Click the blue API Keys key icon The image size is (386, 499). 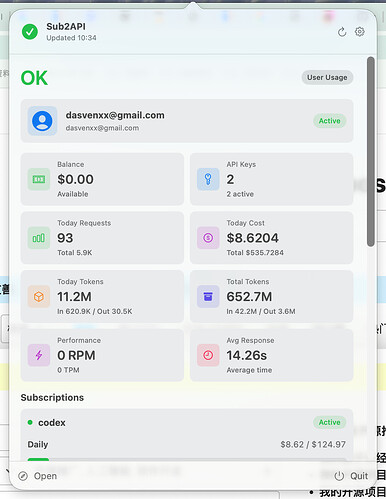coord(208,179)
